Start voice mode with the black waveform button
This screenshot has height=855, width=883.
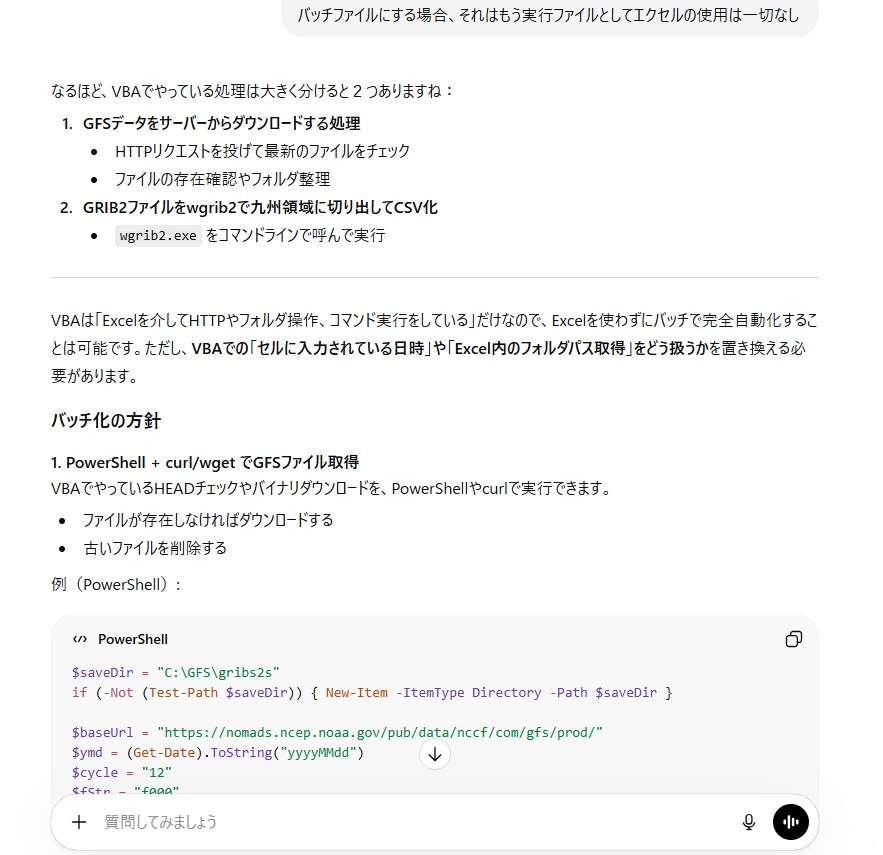tap(791, 822)
